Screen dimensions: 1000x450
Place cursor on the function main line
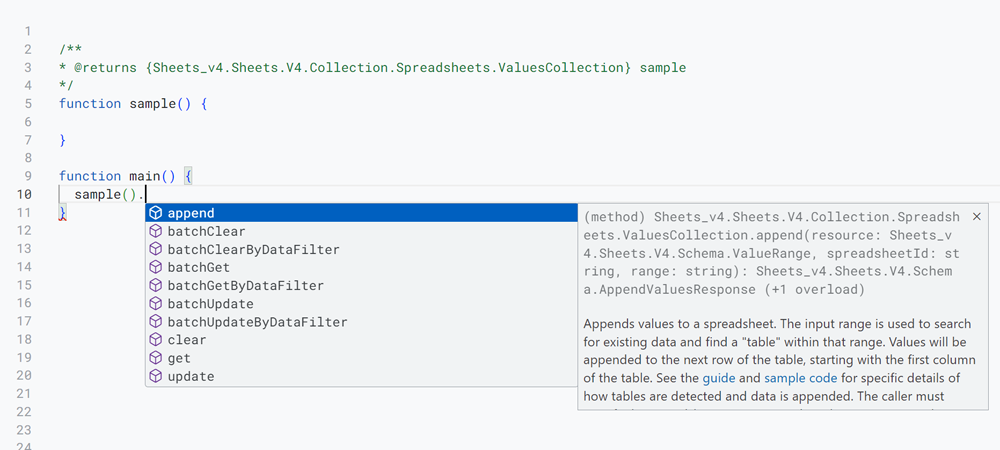click(x=126, y=176)
